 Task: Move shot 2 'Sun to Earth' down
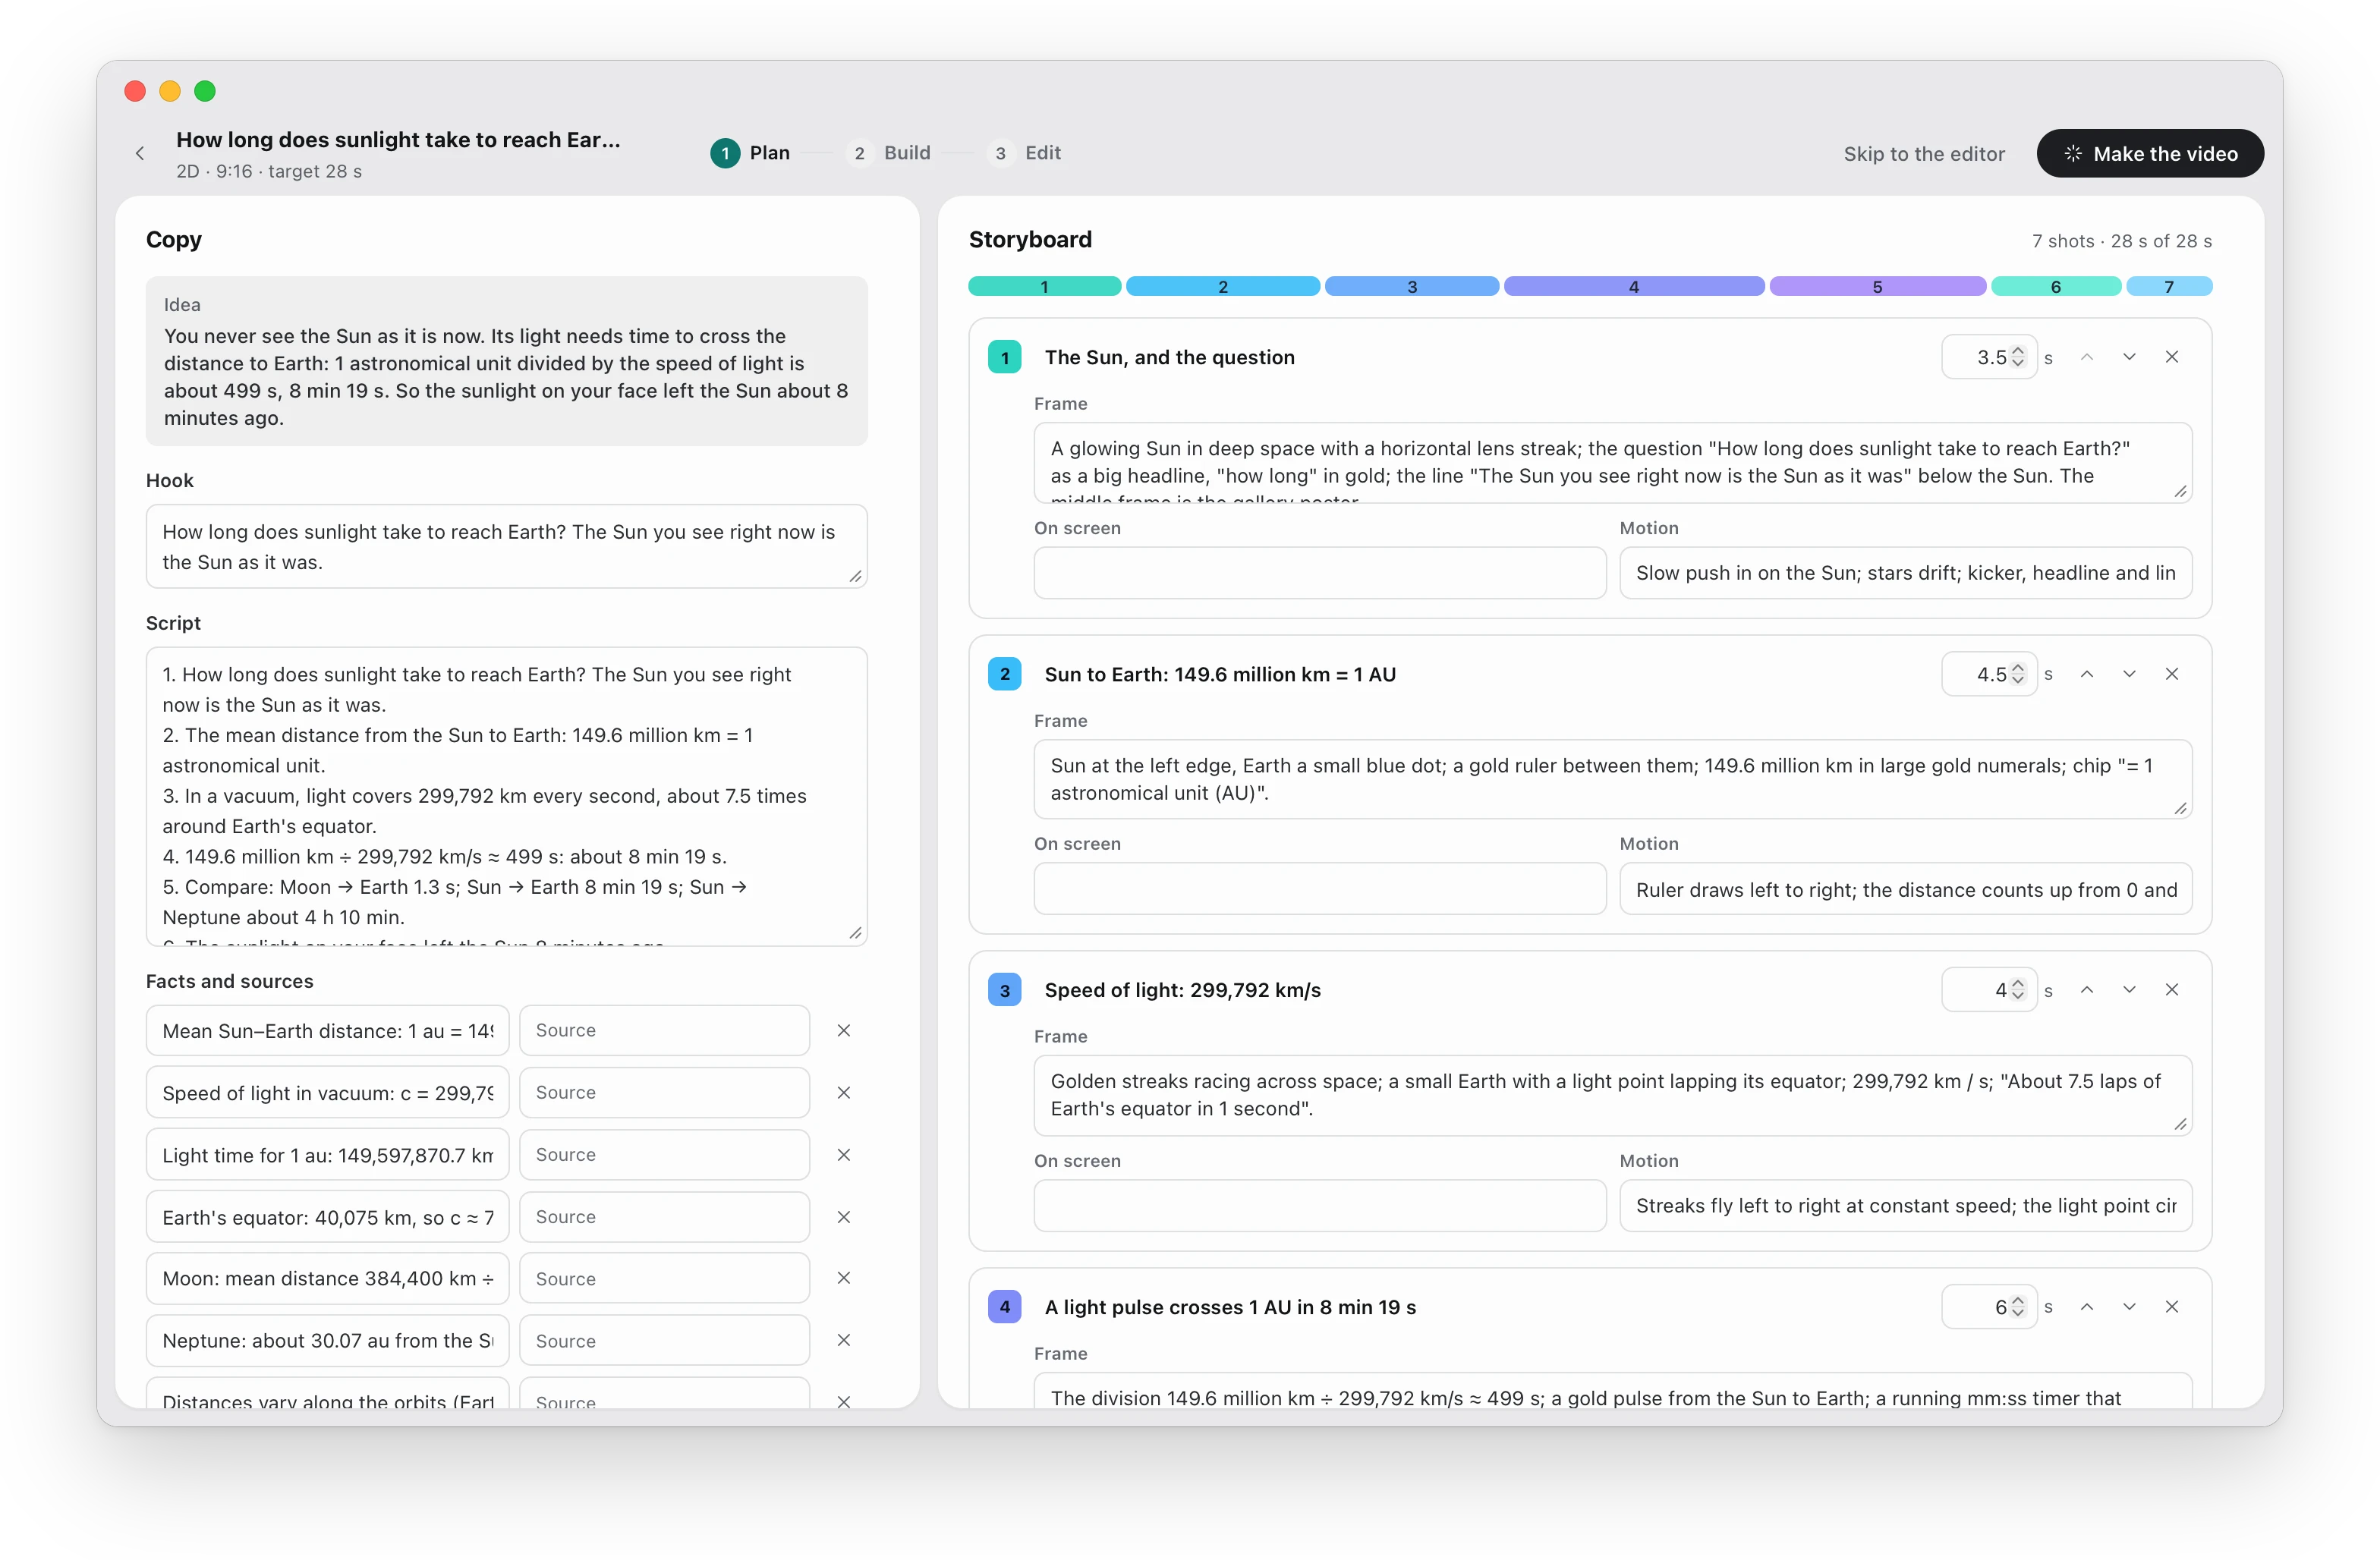(2129, 674)
